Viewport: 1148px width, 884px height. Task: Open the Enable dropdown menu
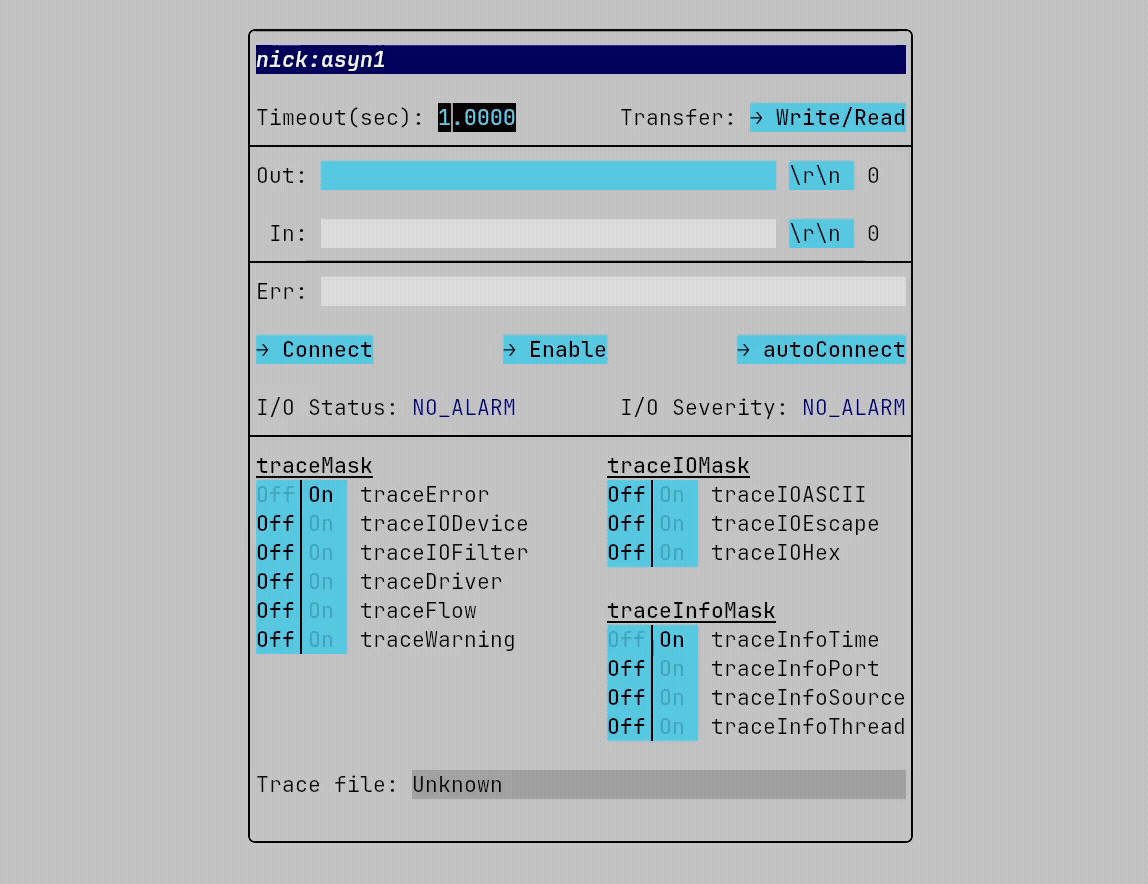click(555, 350)
